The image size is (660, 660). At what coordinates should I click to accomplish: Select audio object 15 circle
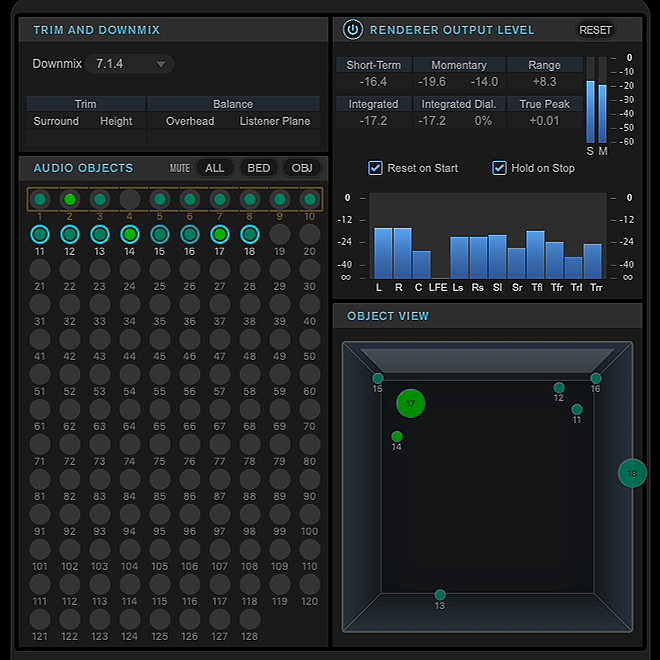point(160,234)
